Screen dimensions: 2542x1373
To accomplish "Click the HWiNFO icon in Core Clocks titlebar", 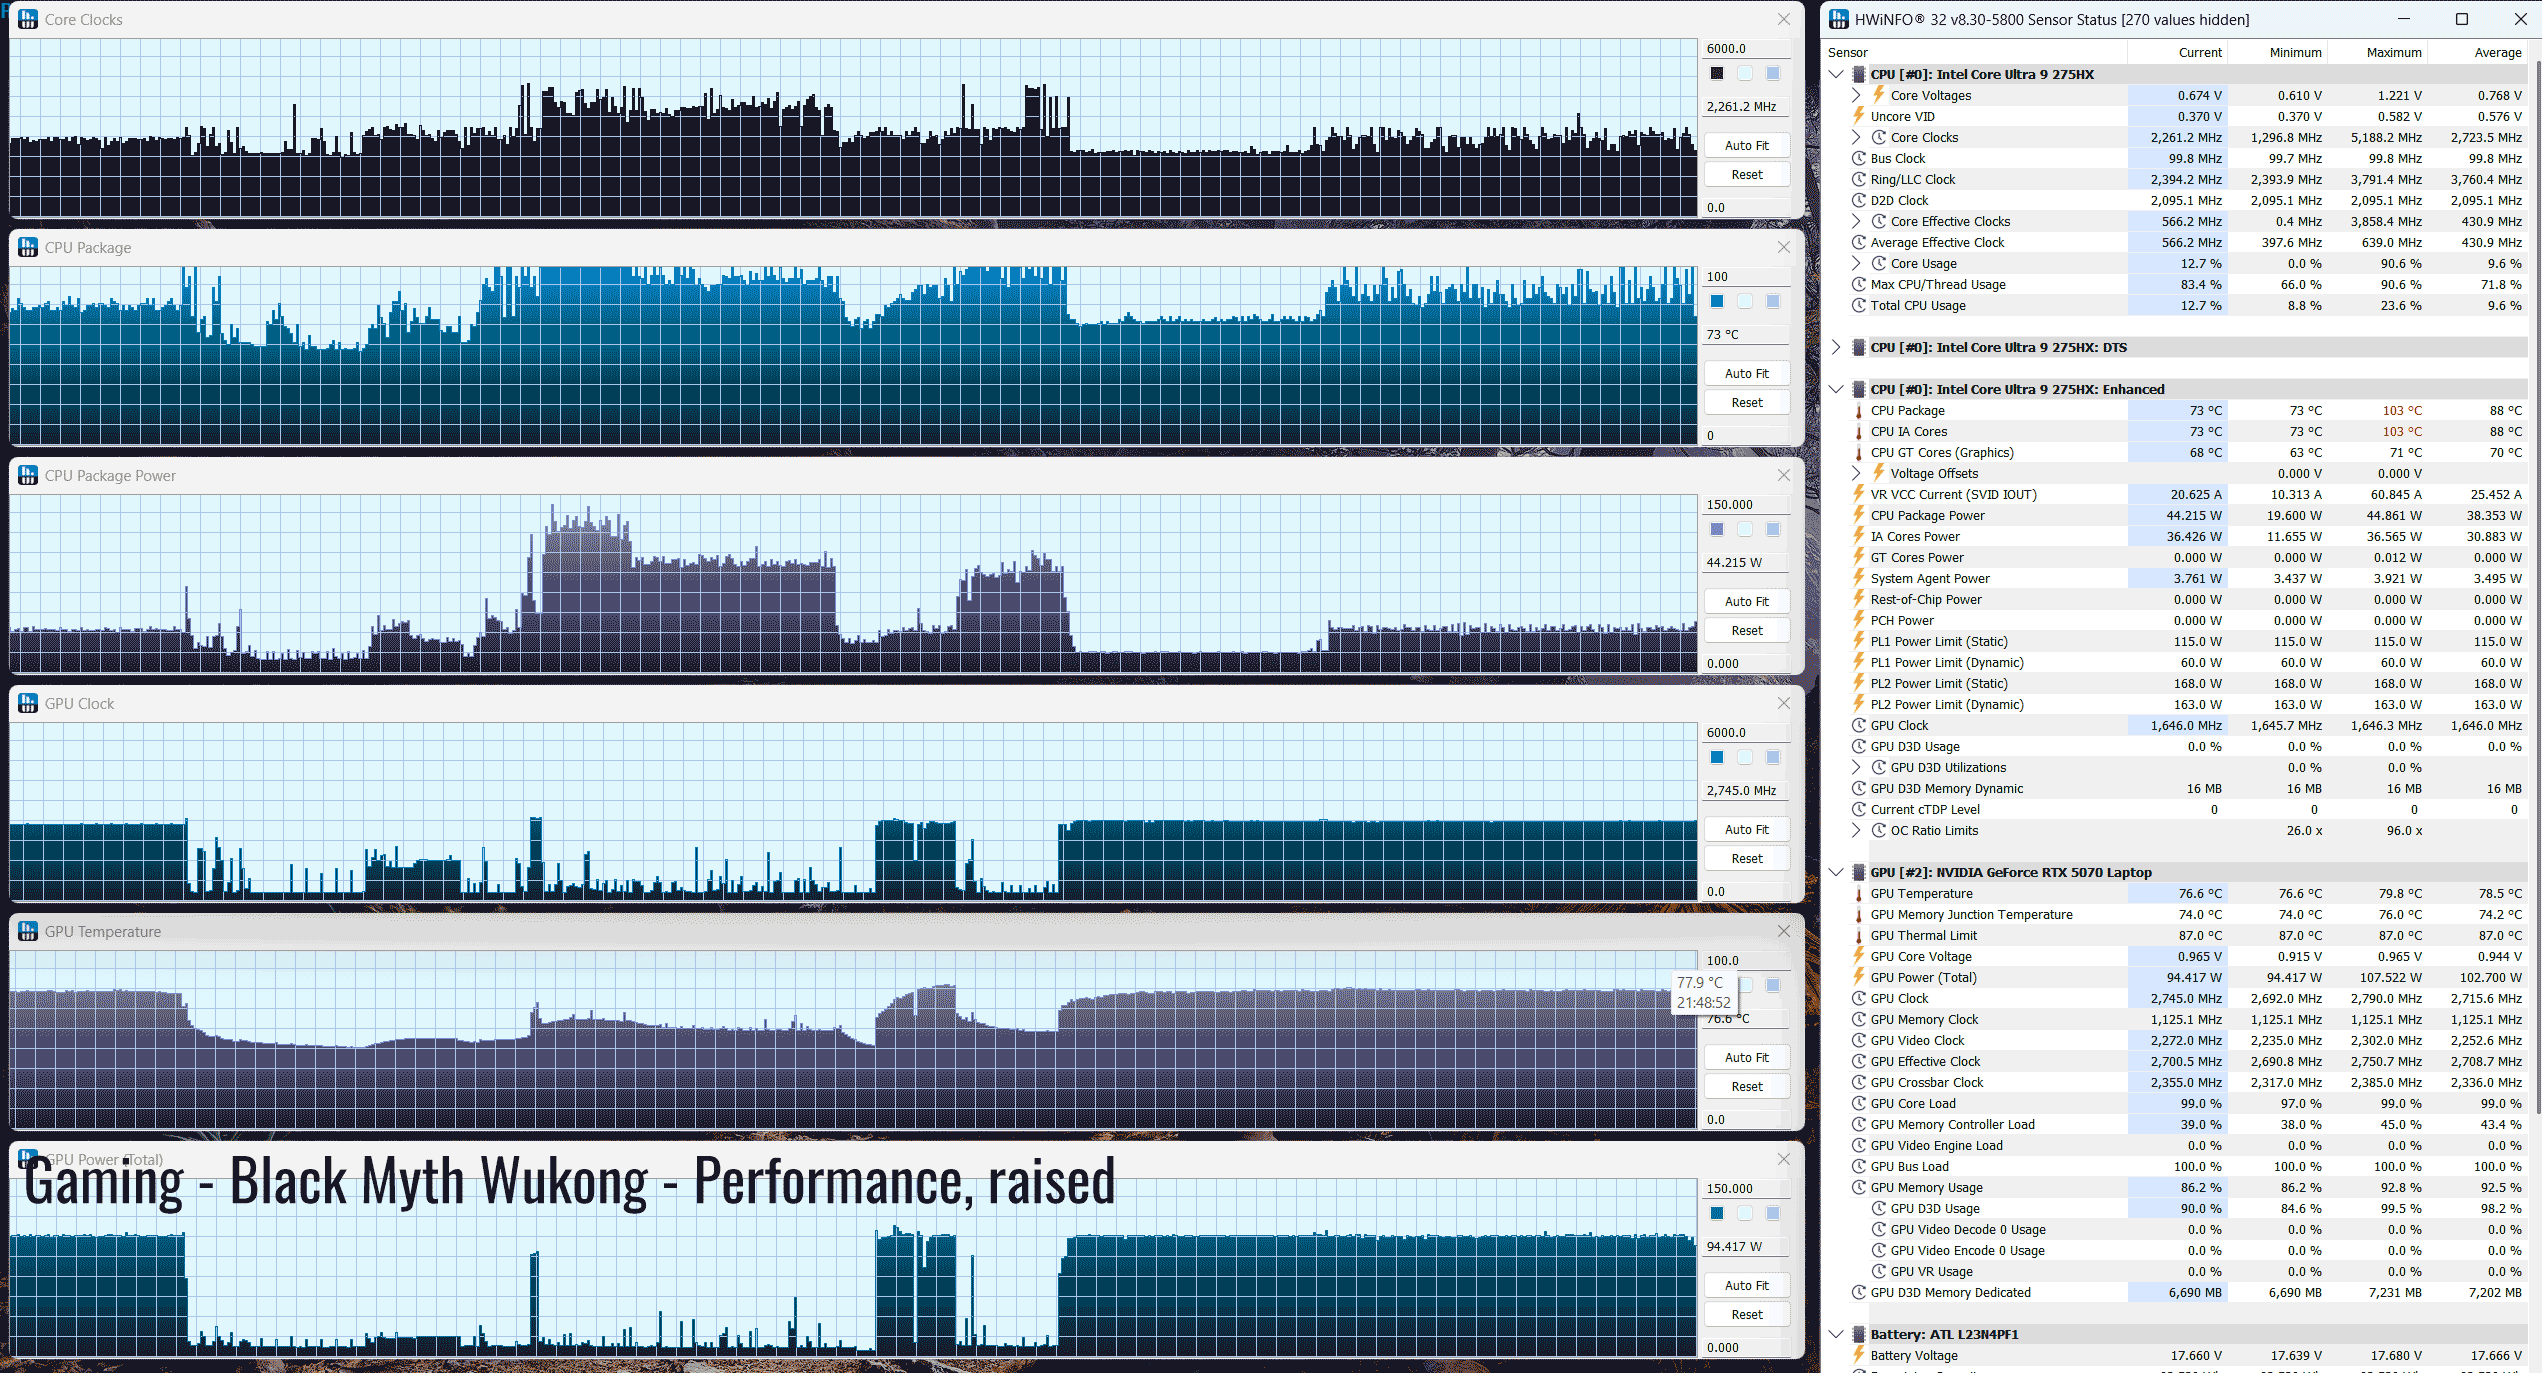I will coord(28,19).
